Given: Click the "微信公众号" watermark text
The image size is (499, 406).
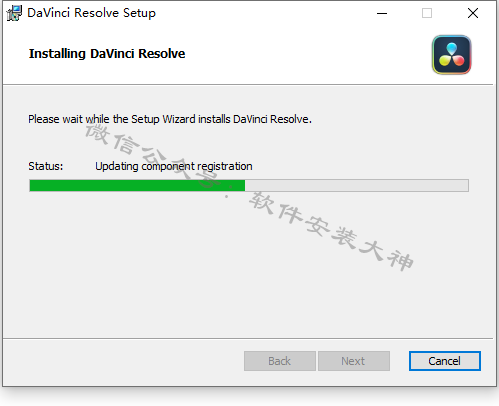Looking at the screenshot, I should pos(152,155).
